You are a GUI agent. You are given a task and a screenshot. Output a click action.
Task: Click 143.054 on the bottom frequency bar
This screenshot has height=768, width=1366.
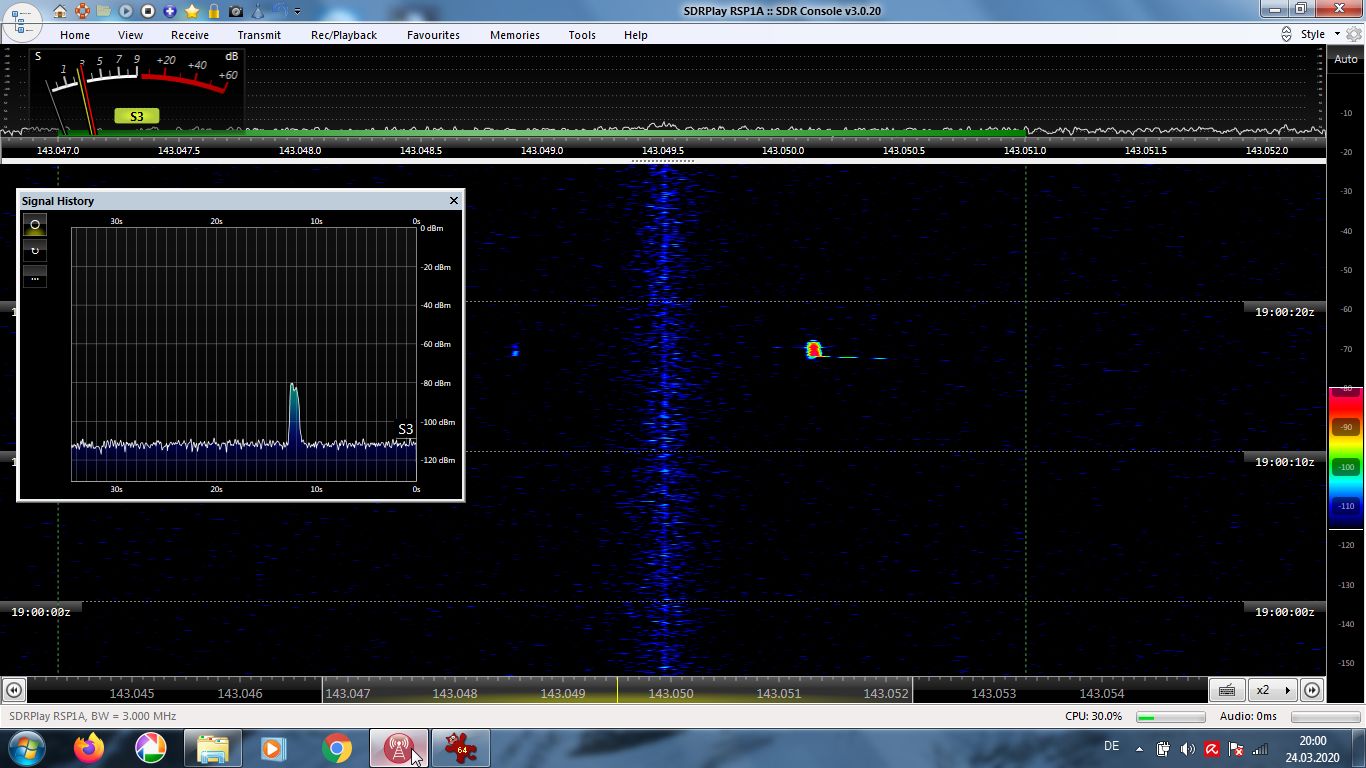click(1102, 693)
